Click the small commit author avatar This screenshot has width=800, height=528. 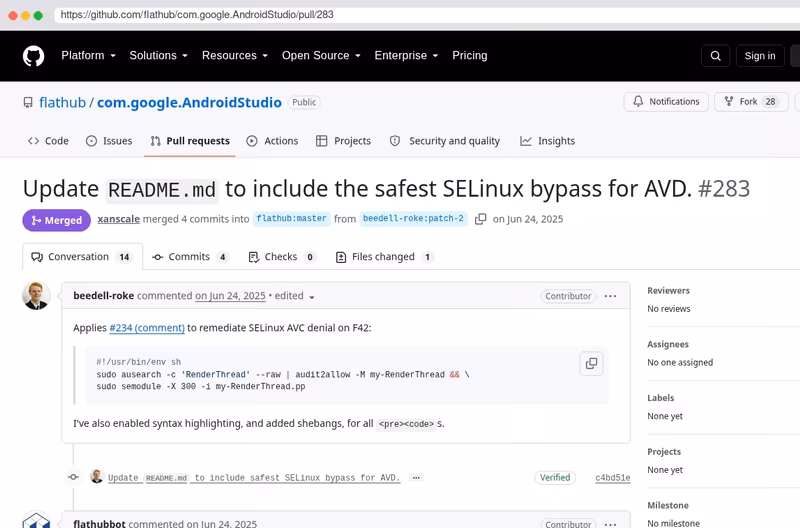(97, 476)
